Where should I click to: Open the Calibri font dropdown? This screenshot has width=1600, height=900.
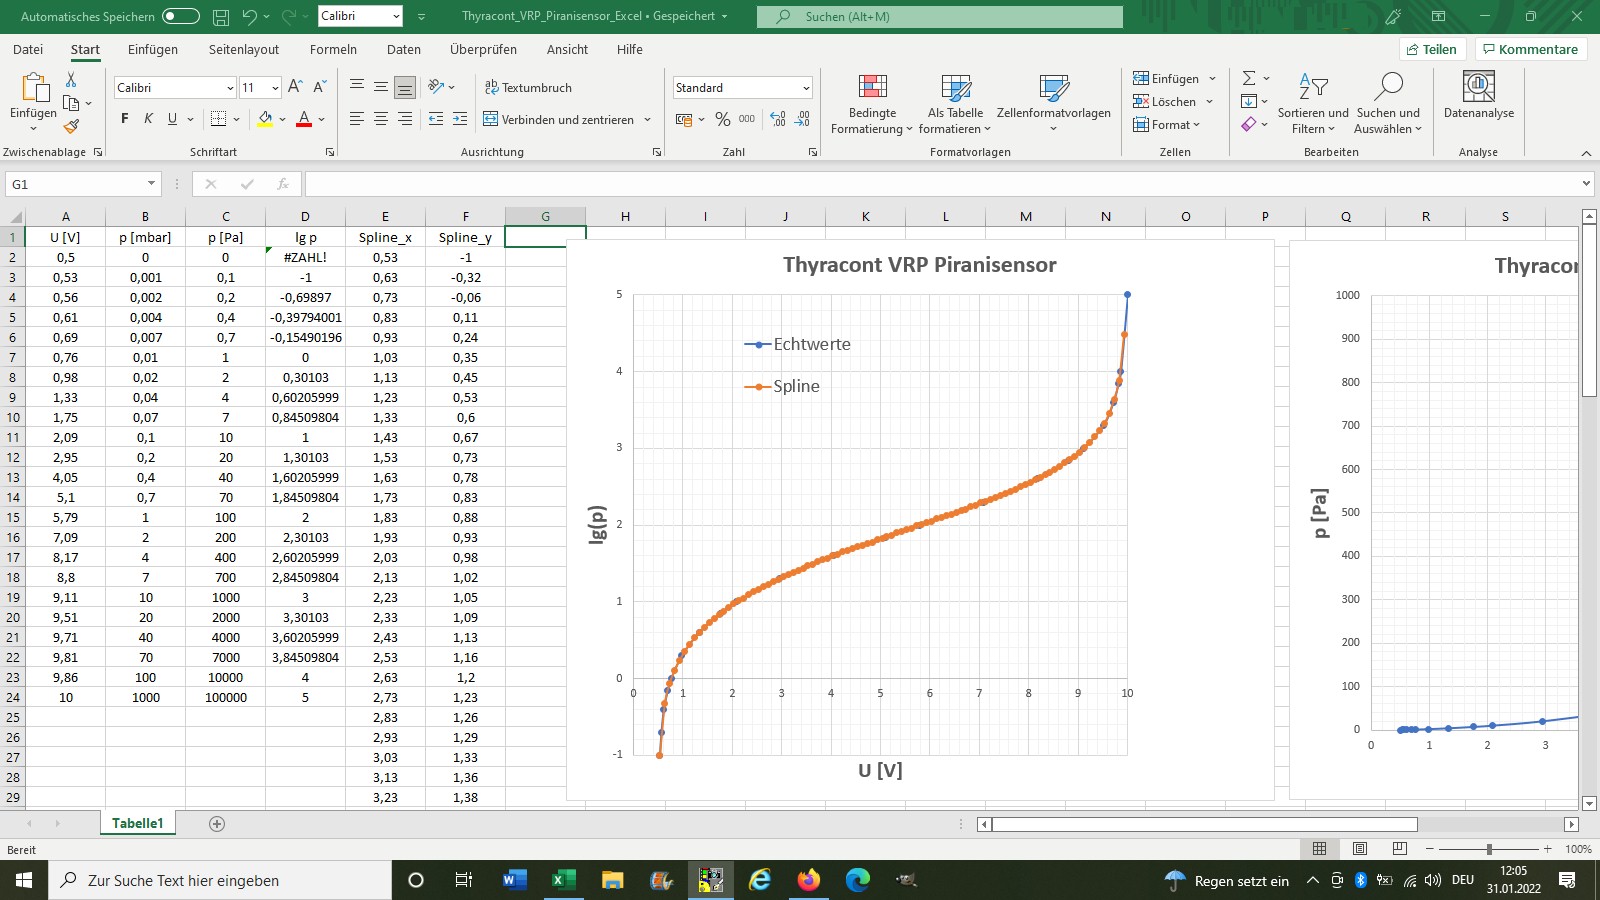point(229,88)
